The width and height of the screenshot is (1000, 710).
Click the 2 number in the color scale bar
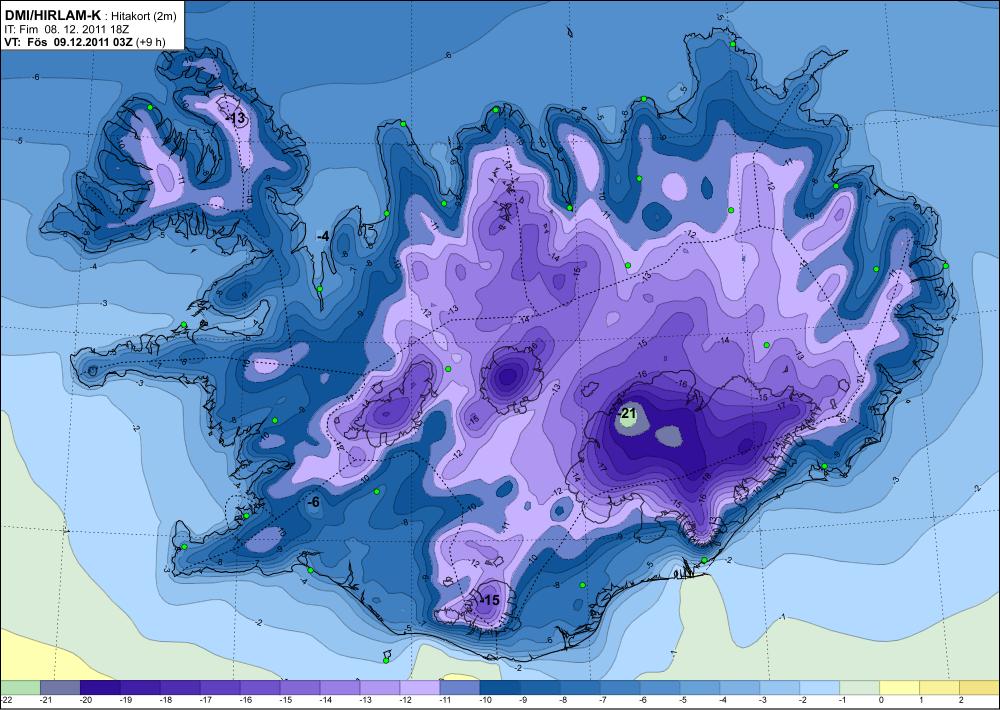click(962, 700)
